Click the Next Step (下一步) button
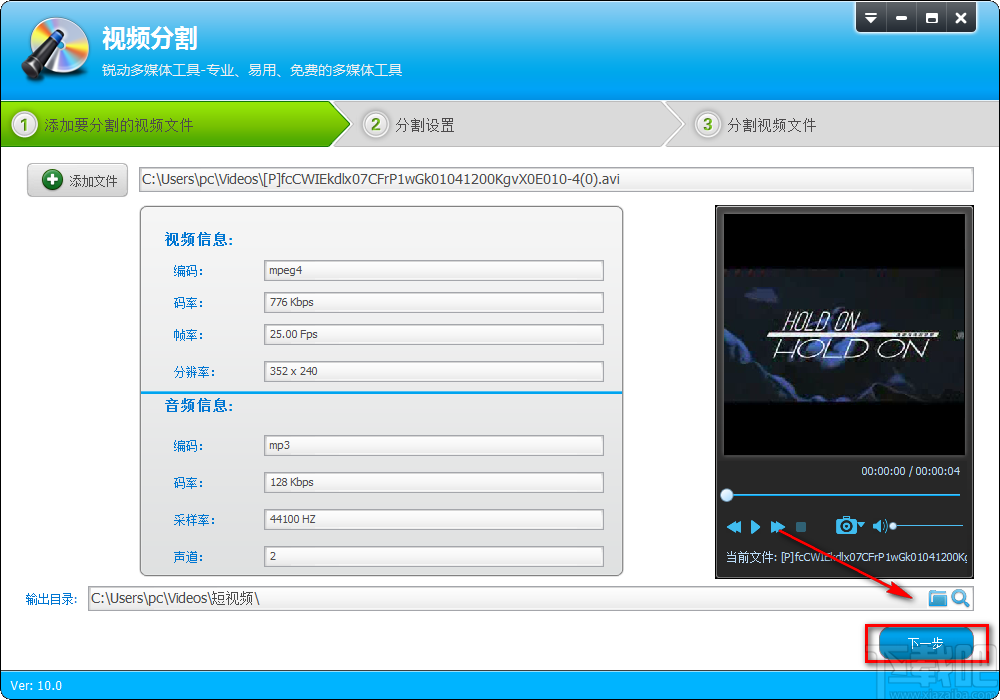The width and height of the screenshot is (1000, 700). [926, 643]
